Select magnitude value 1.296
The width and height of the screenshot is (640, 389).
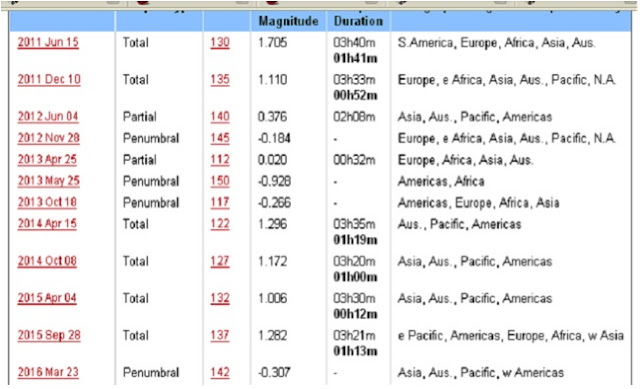tap(273, 224)
